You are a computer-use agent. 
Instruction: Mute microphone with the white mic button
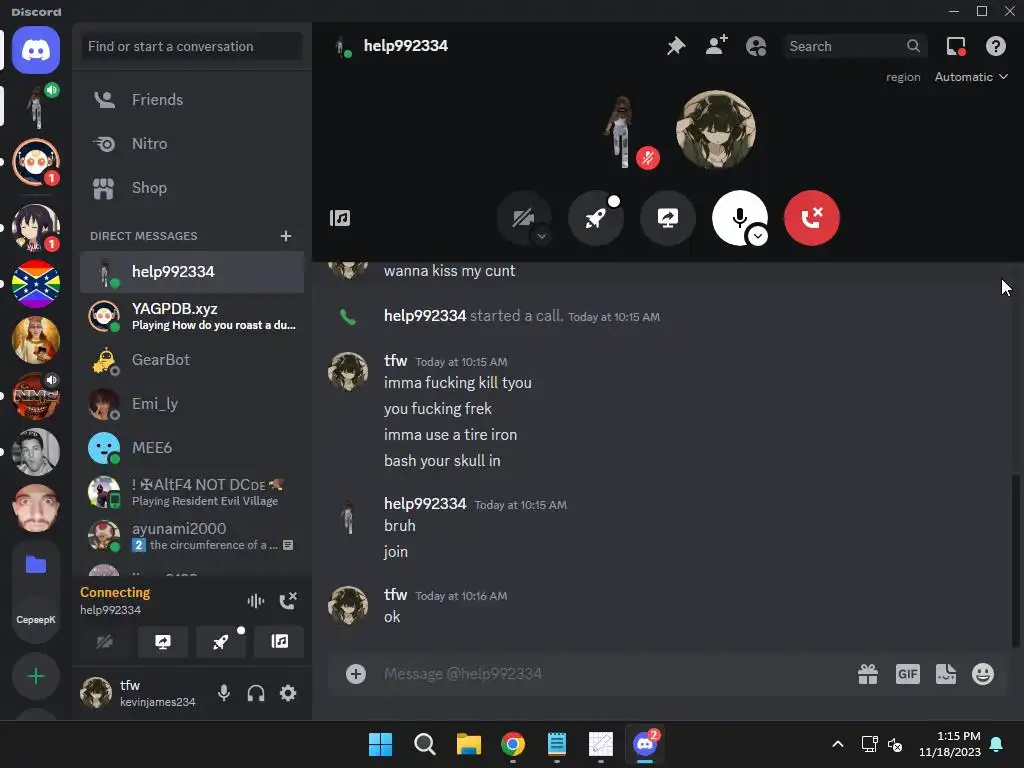pos(739,218)
